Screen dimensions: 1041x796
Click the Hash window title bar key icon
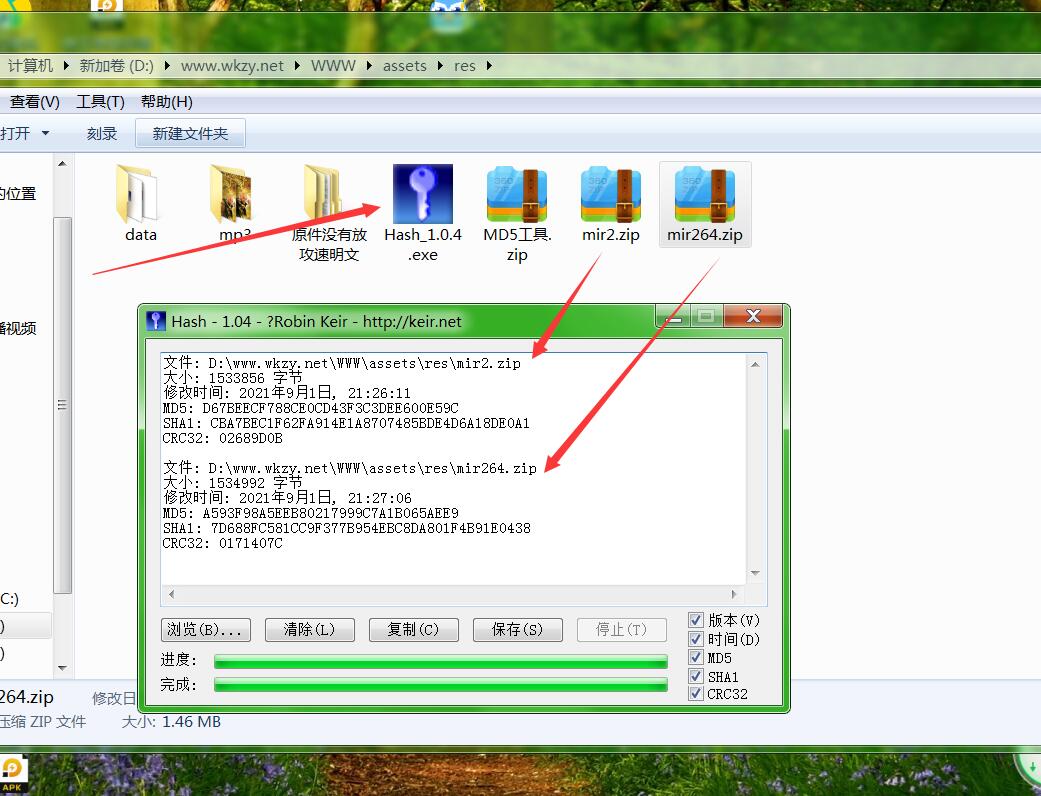[x=155, y=321]
